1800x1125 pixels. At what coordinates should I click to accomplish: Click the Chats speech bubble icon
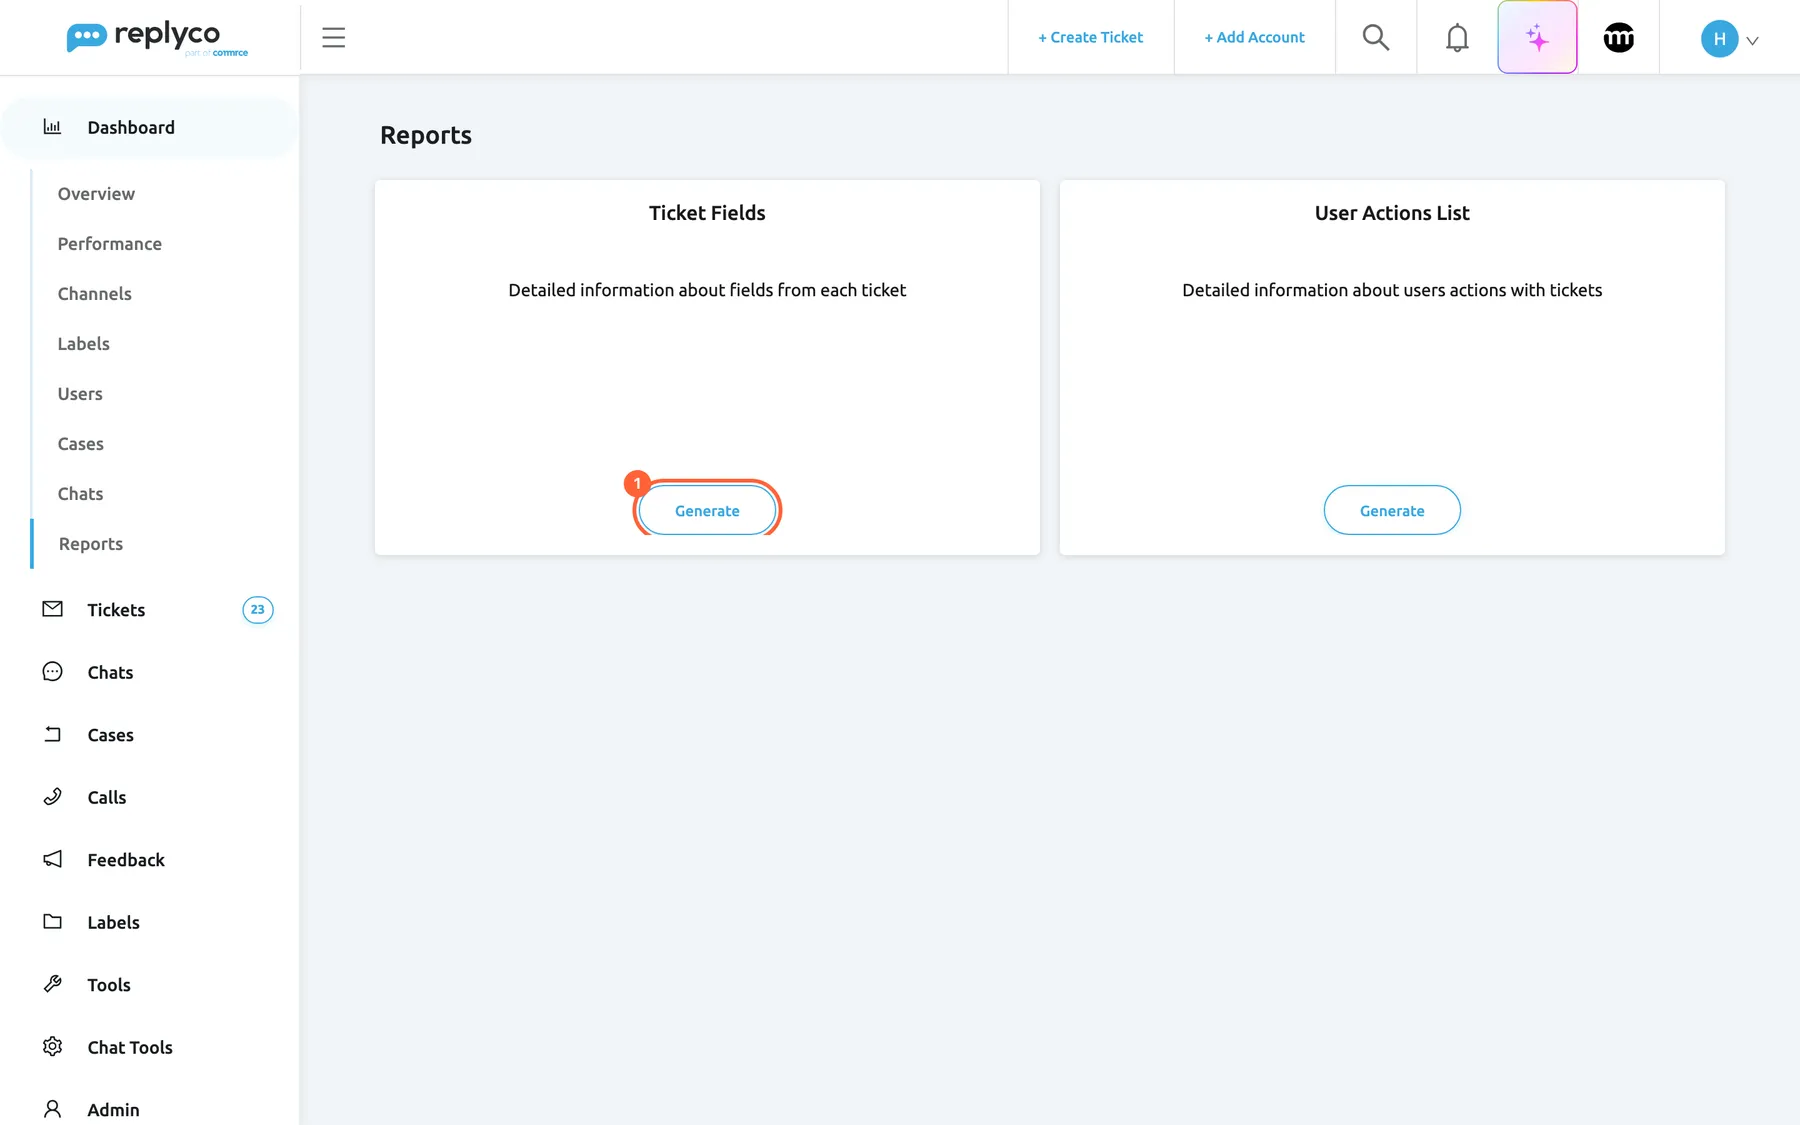tap(53, 672)
